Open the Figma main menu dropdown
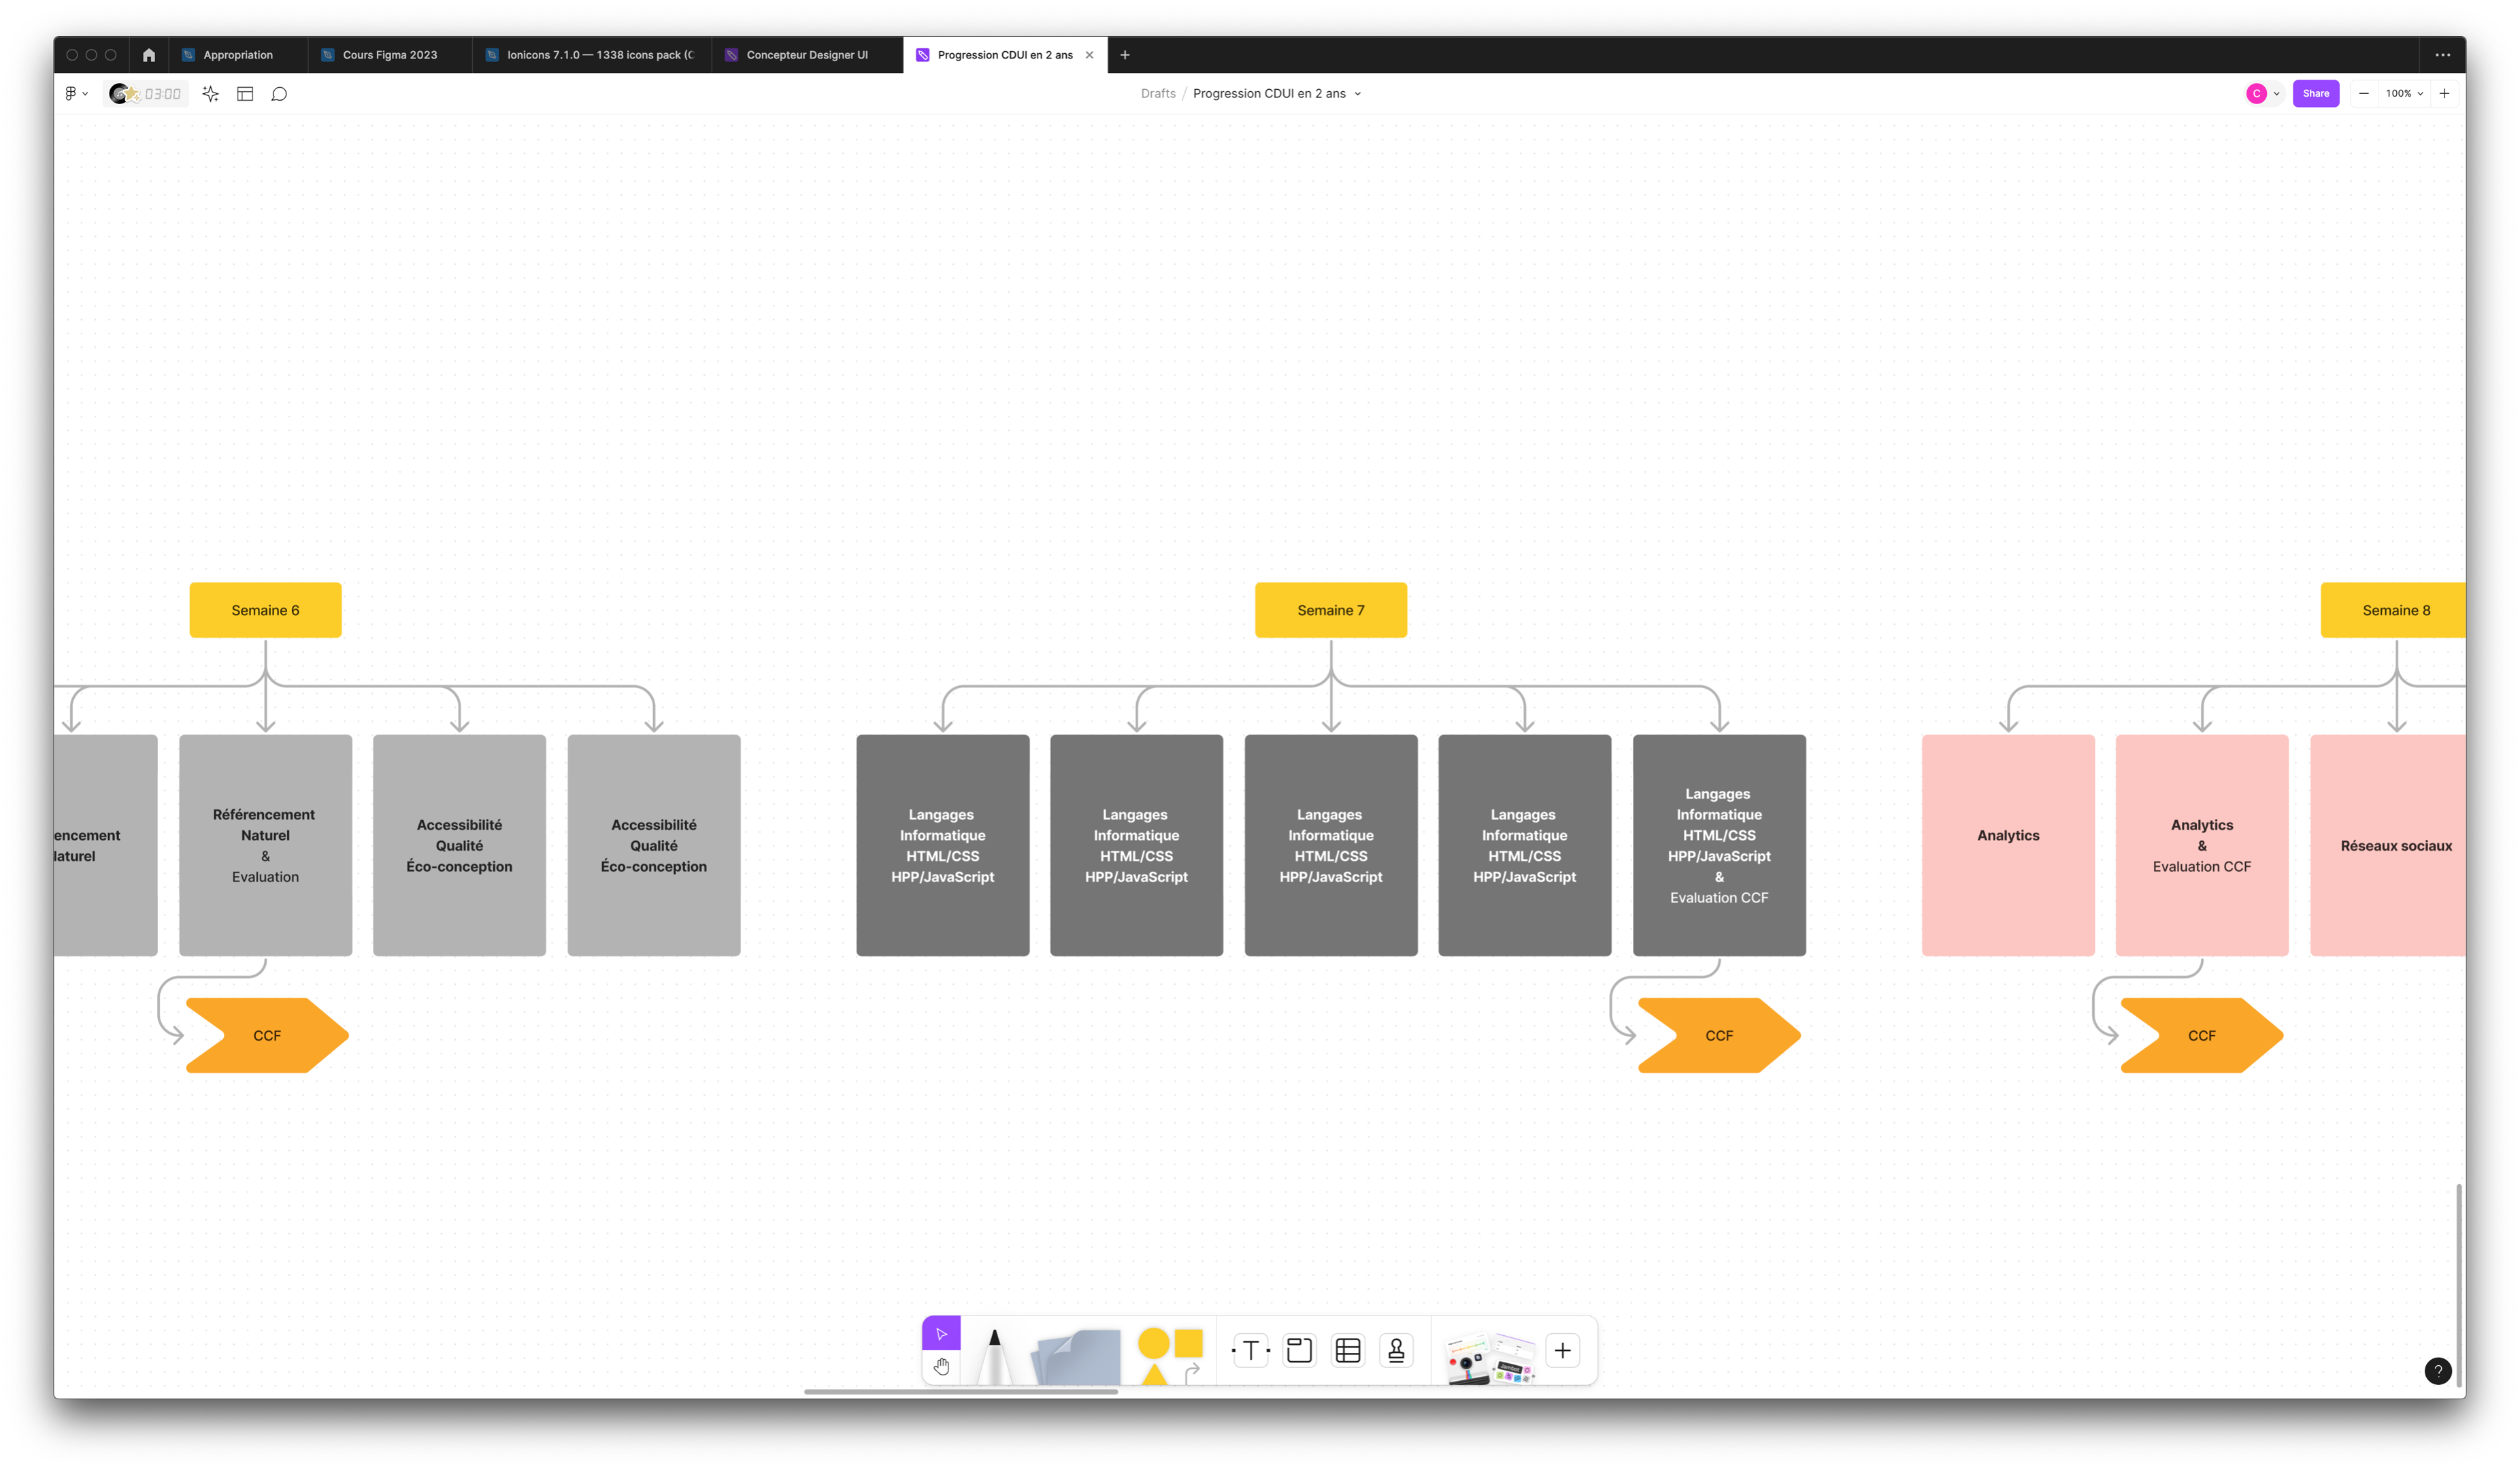 [x=76, y=94]
